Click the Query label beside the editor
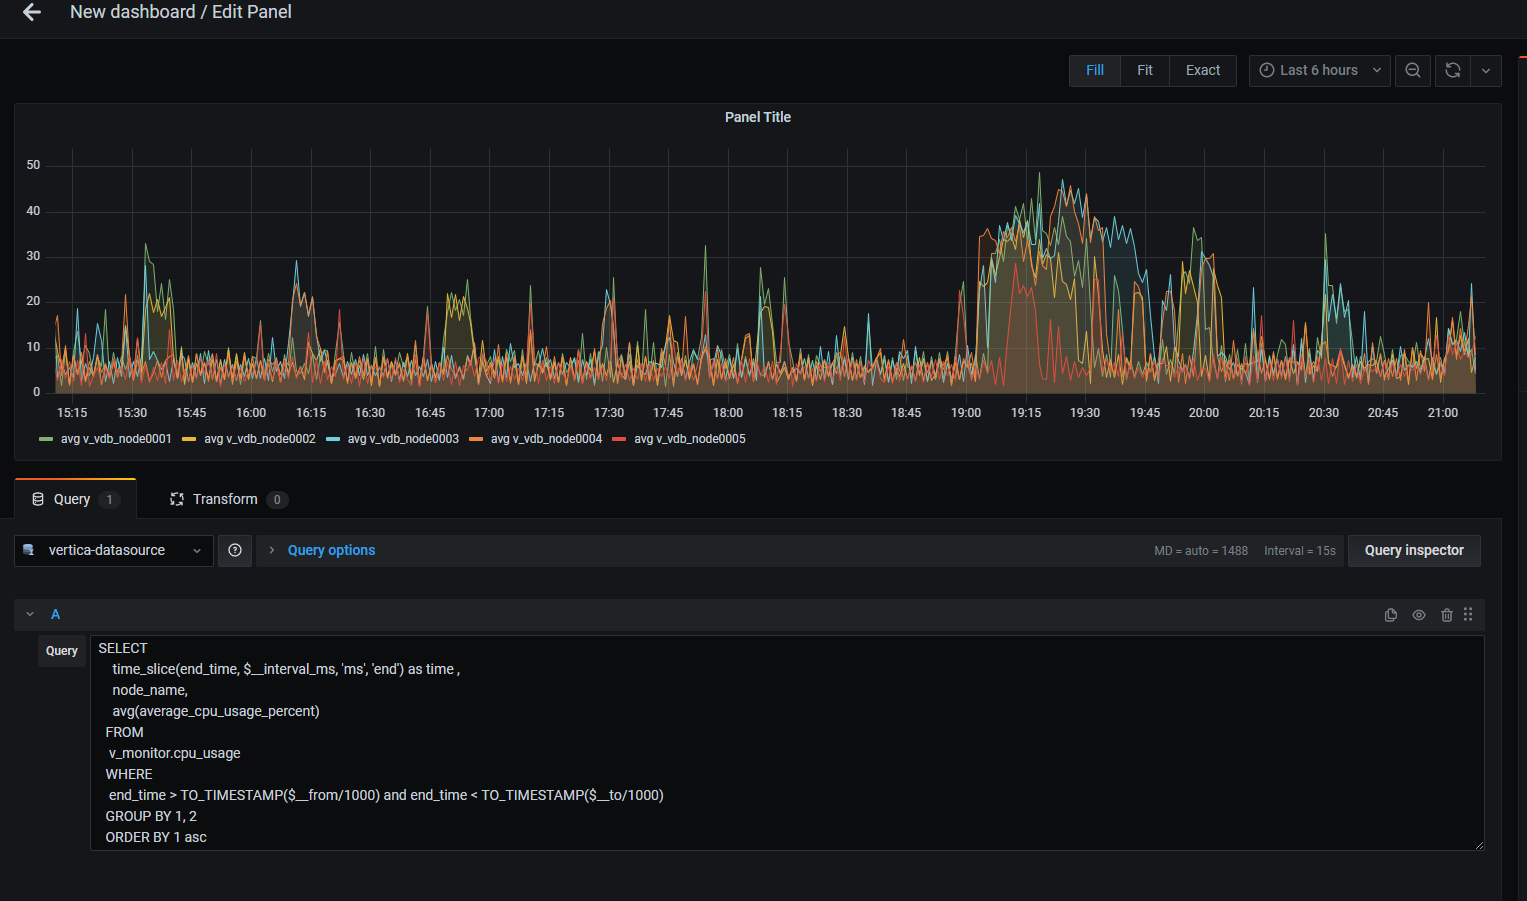Viewport: 1527px width, 901px height. tap(62, 650)
